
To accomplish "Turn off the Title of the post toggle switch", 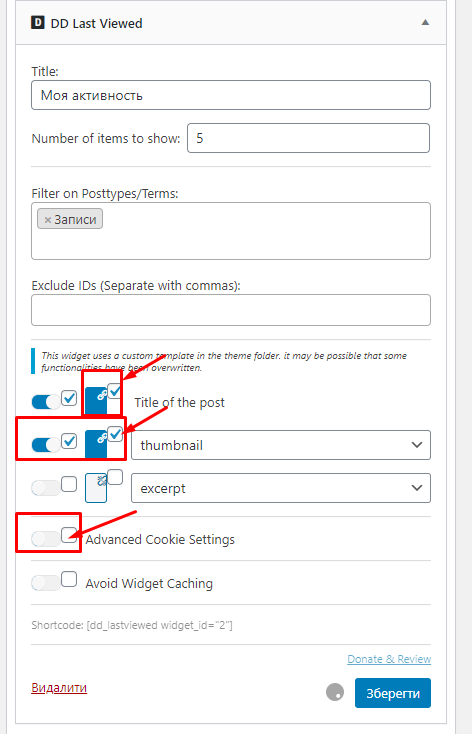I will tap(46, 402).
